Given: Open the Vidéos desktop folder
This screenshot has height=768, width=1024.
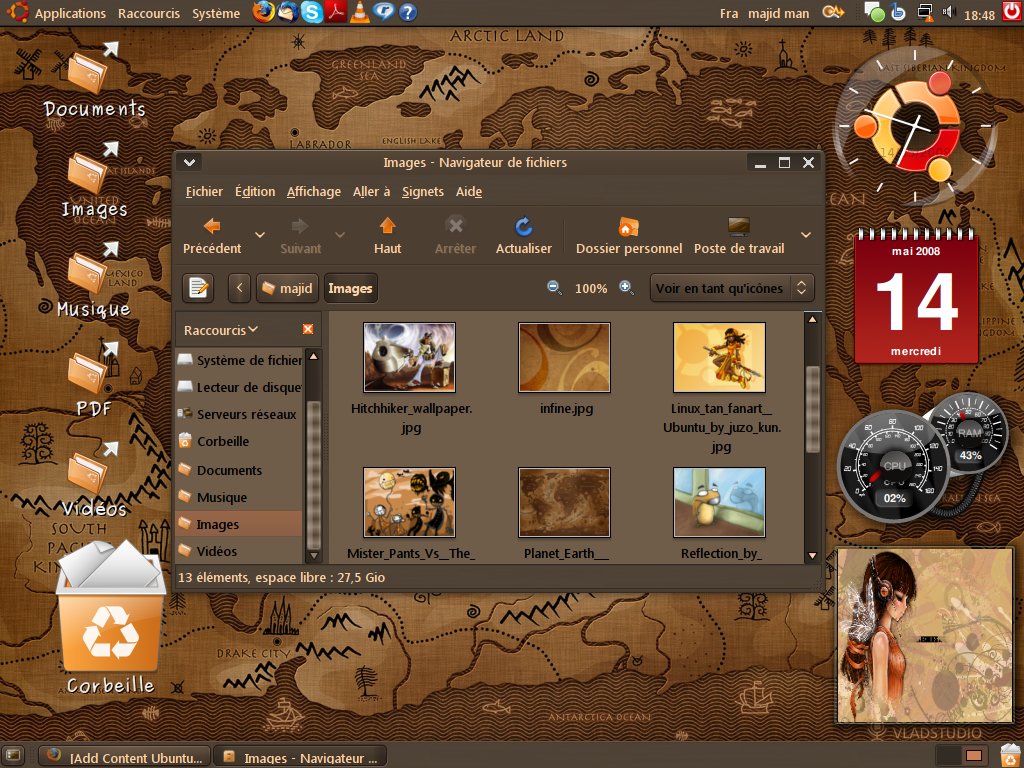Looking at the screenshot, I should (93, 480).
